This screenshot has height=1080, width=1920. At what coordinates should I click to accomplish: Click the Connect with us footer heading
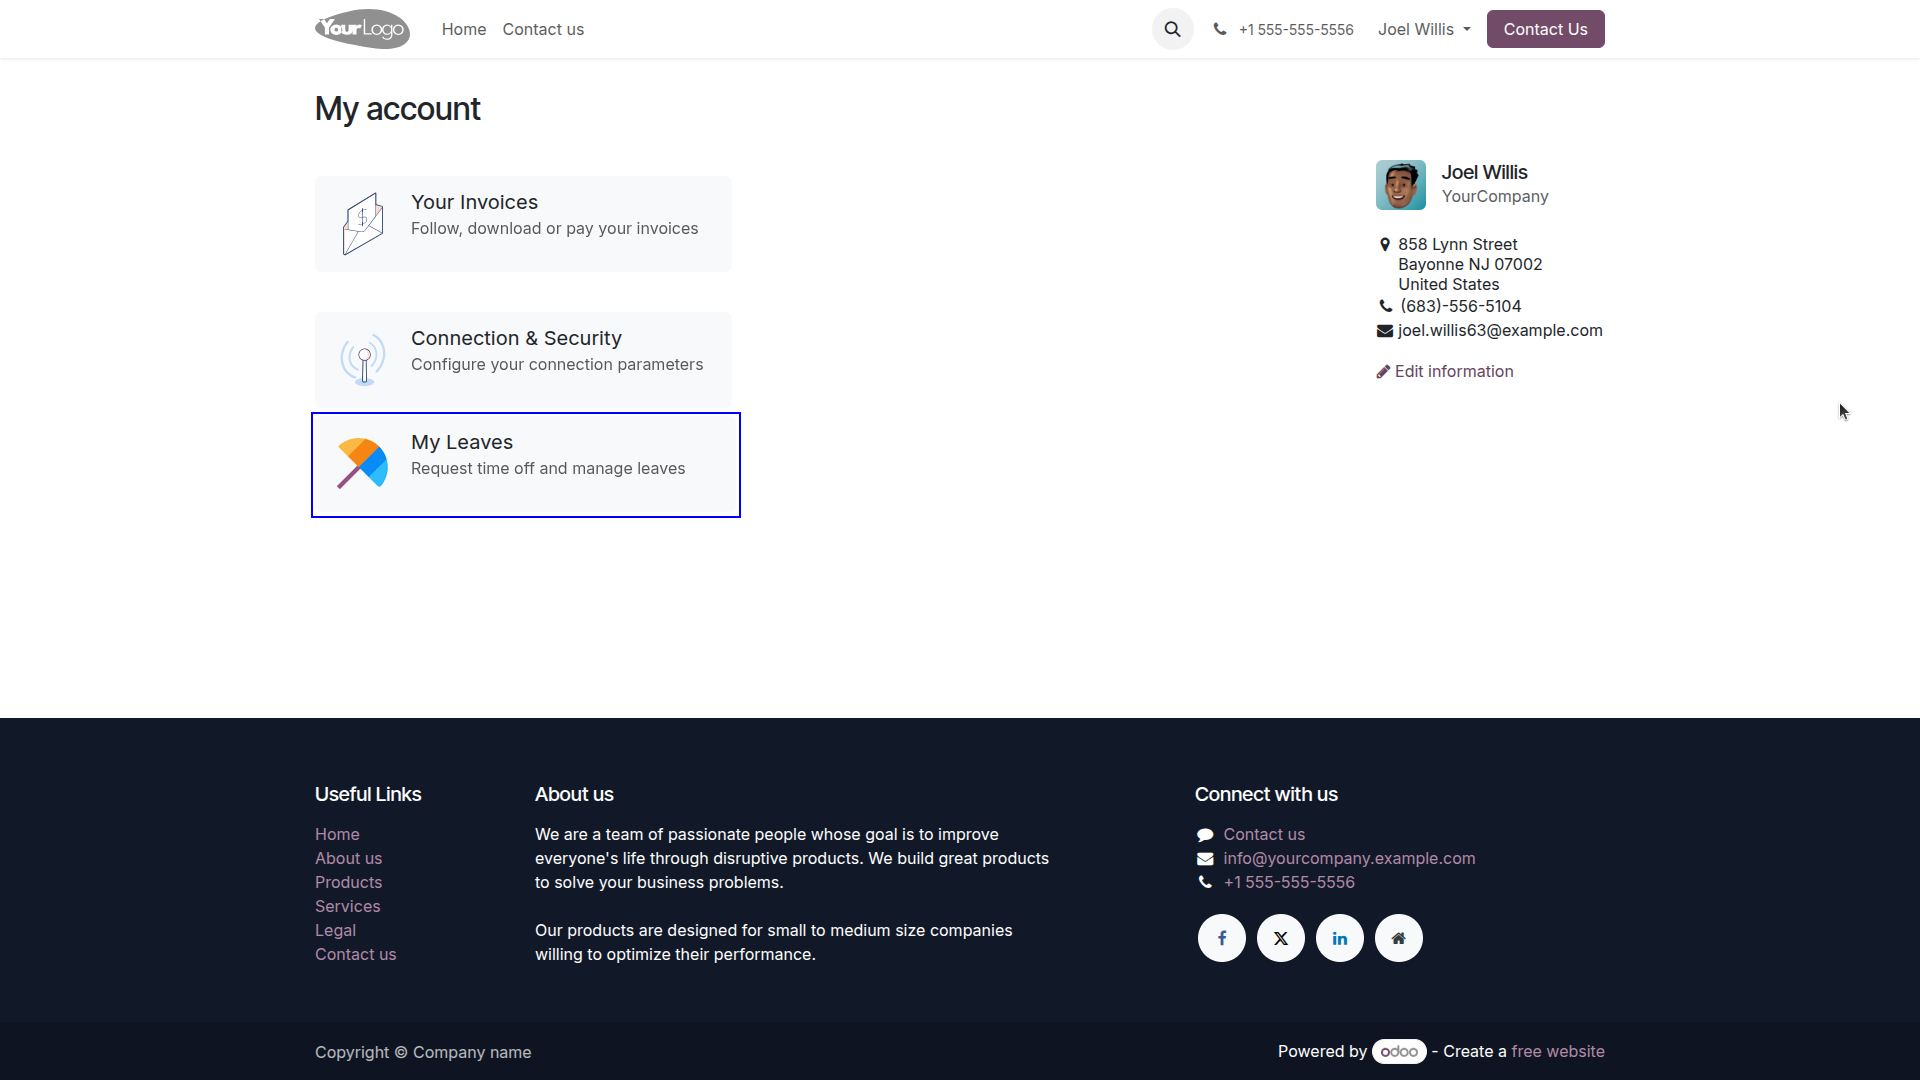(1266, 794)
